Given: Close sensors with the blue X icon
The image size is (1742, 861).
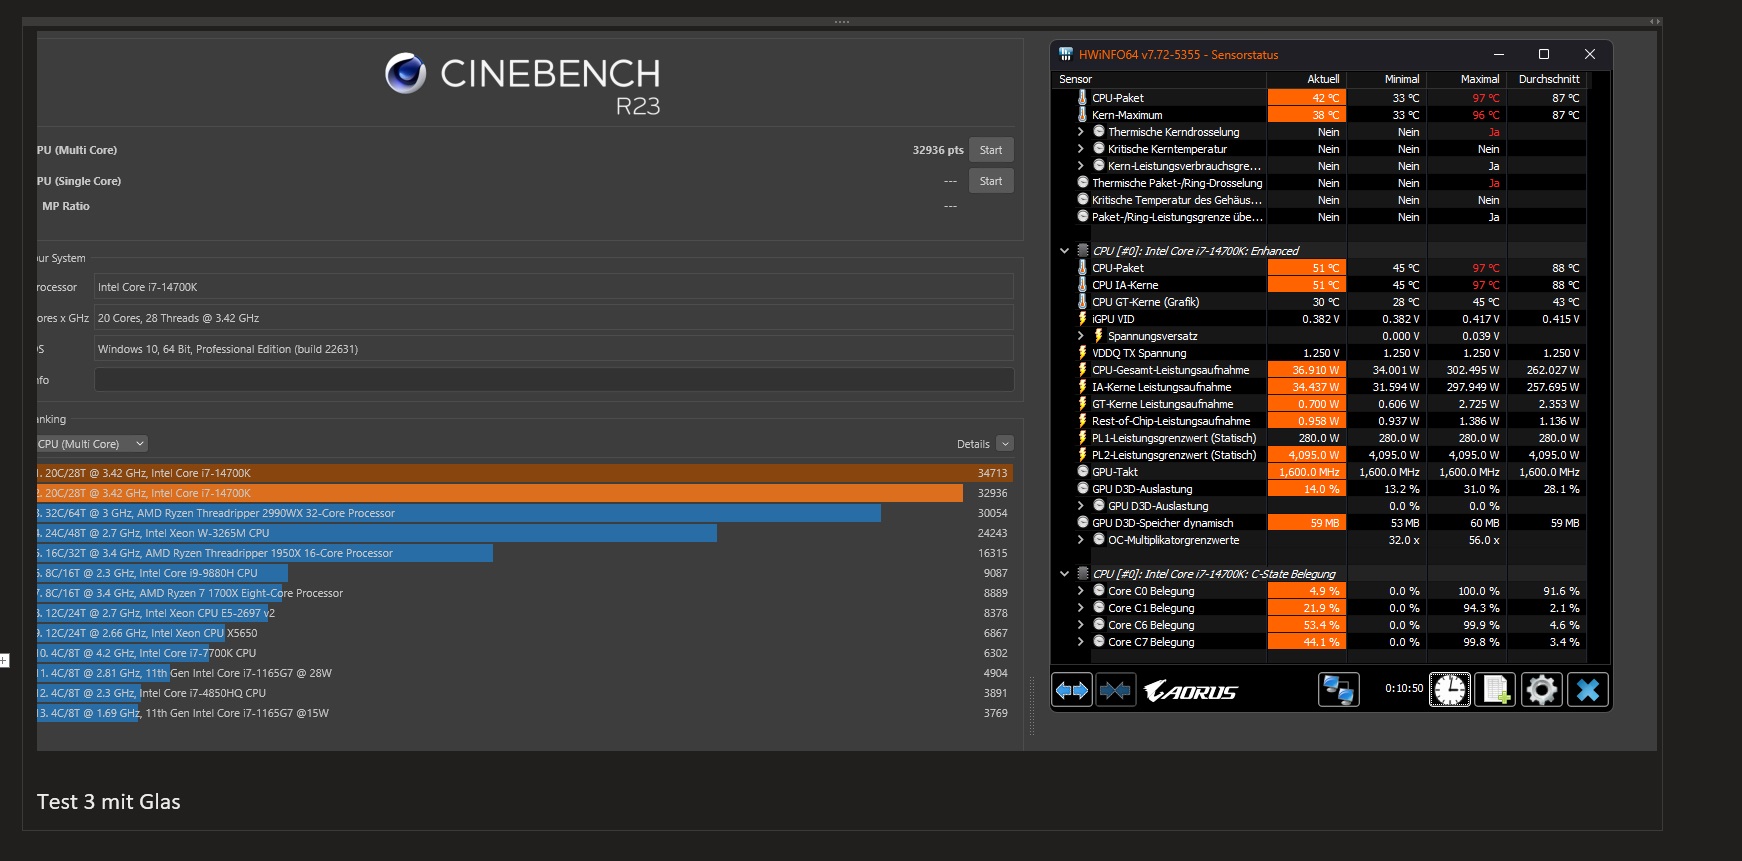Looking at the screenshot, I should click(1587, 690).
